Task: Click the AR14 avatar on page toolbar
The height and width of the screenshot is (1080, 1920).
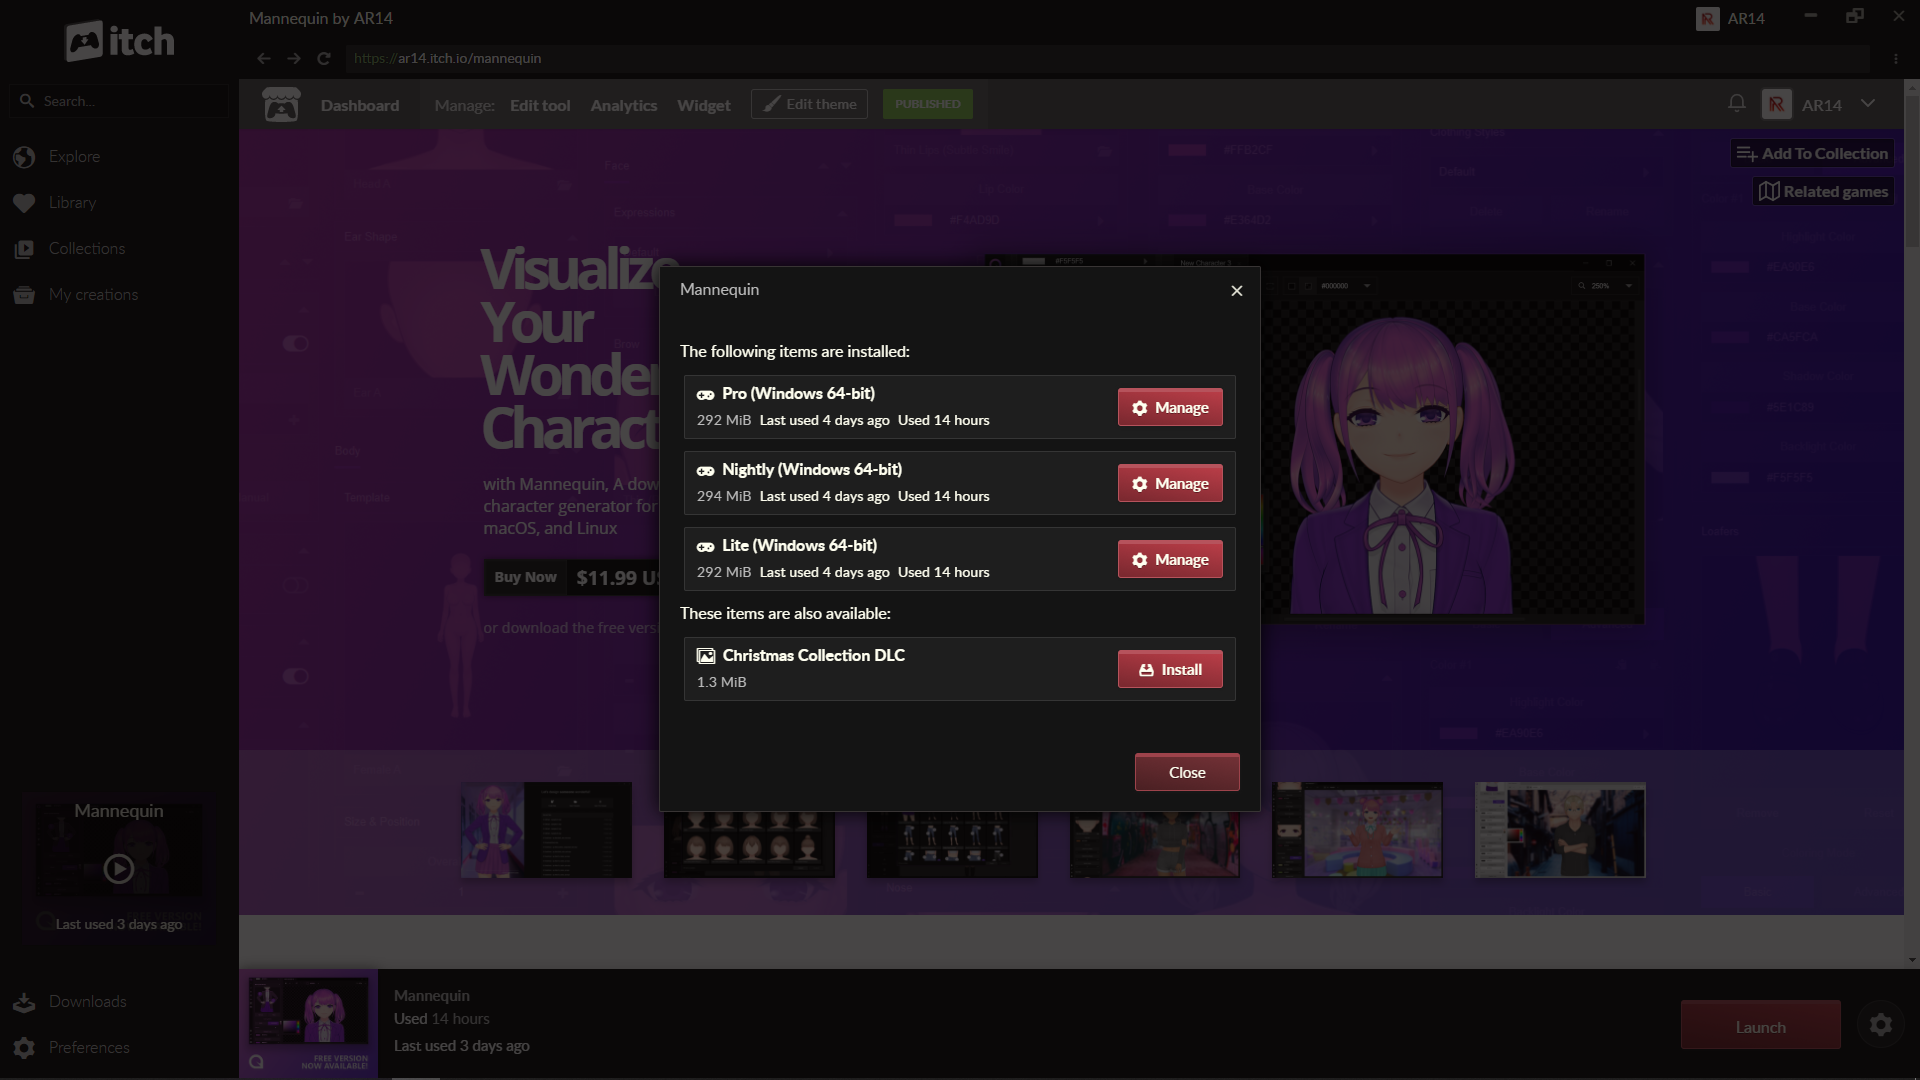Action: pos(1776,104)
